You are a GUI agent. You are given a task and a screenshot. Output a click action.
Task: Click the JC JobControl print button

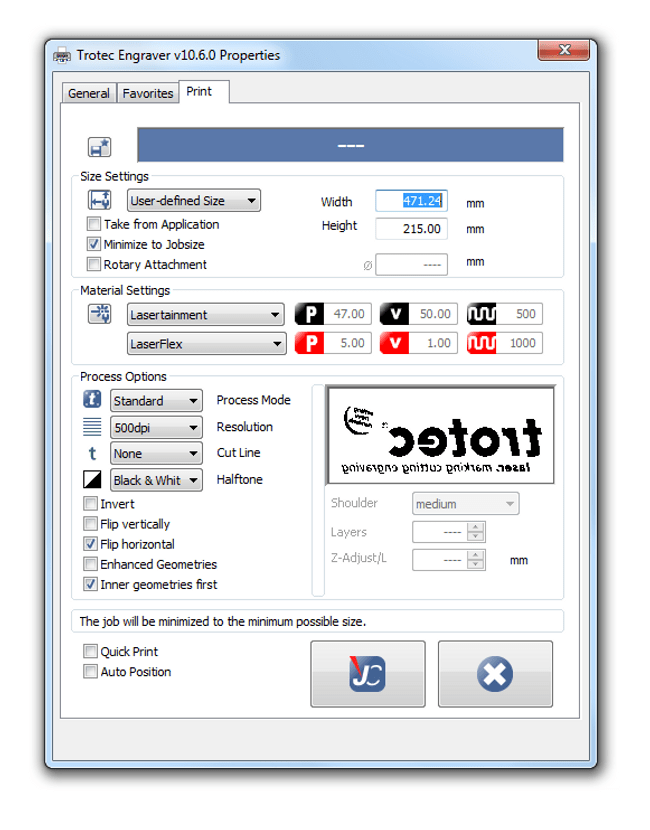[368, 674]
